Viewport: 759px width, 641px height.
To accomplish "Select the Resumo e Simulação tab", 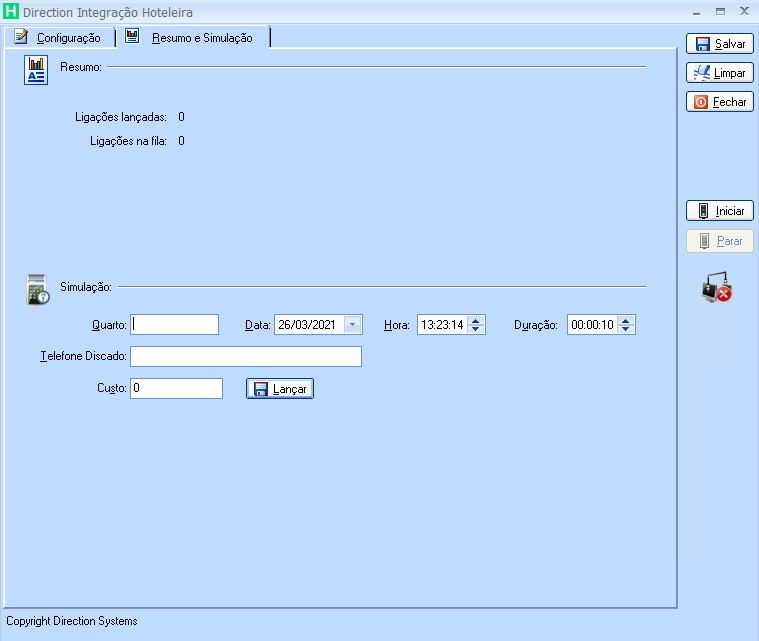I will tap(193, 37).
